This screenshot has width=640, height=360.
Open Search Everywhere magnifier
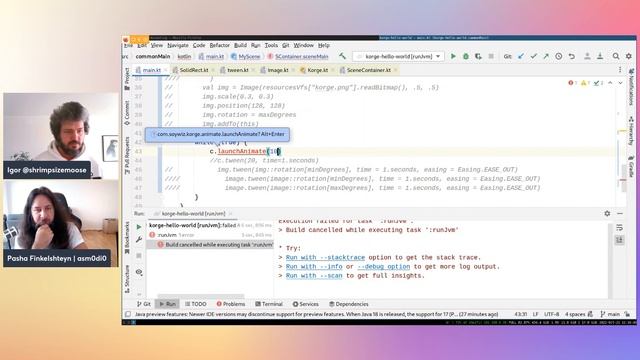[x=616, y=56]
